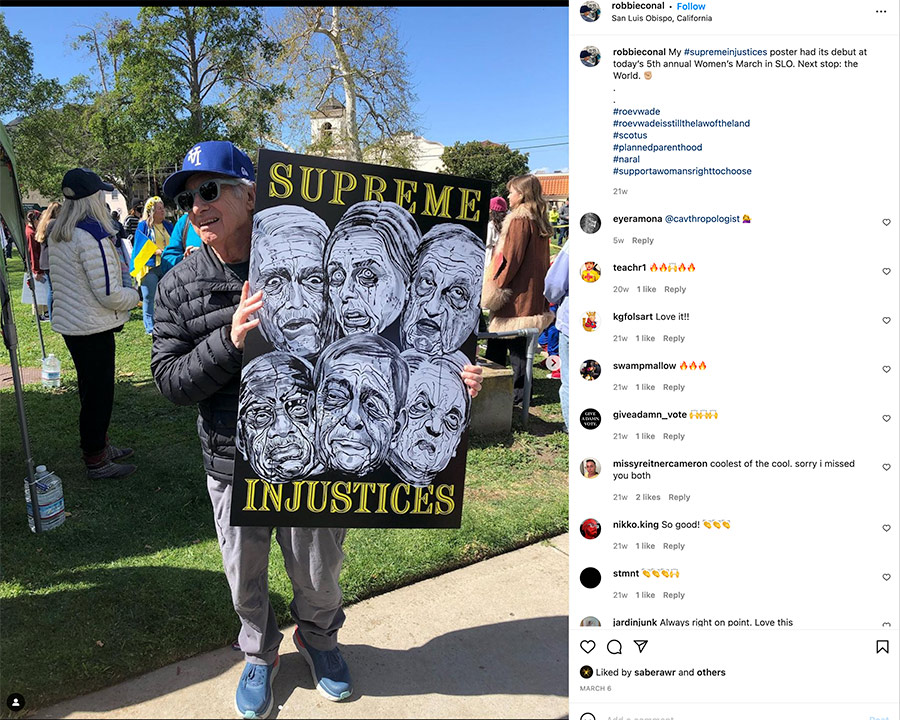
Task: Like the post with heart icon
Action: tap(587, 647)
